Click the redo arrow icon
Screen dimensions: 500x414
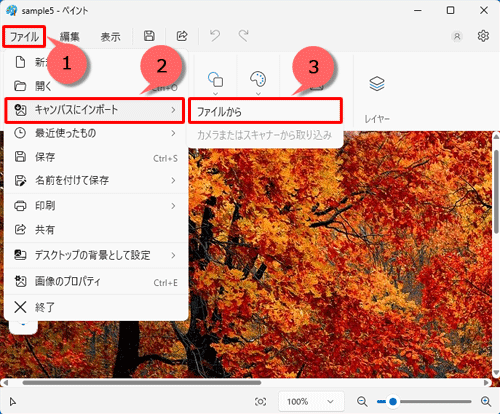pyautogui.click(x=244, y=36)
